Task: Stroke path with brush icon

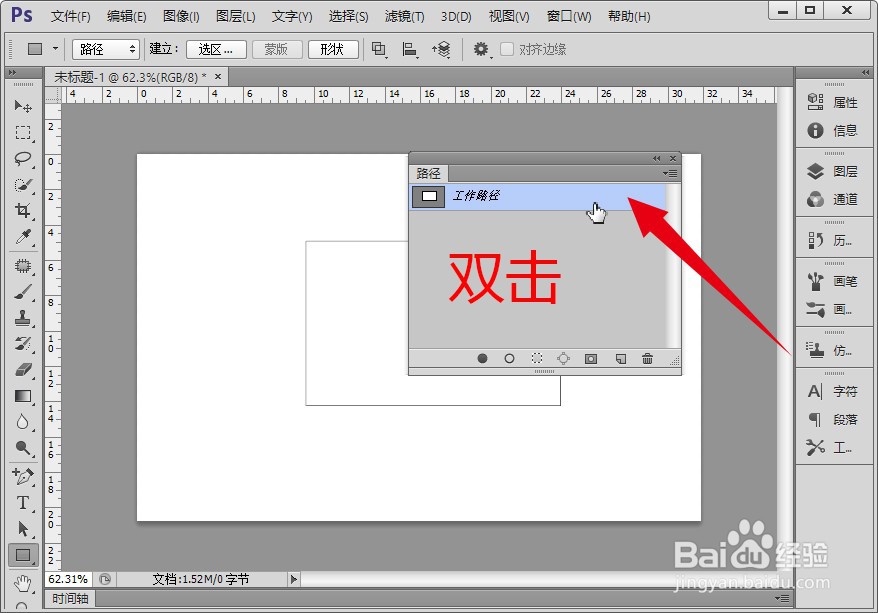Action: click(x=509, y=358)
